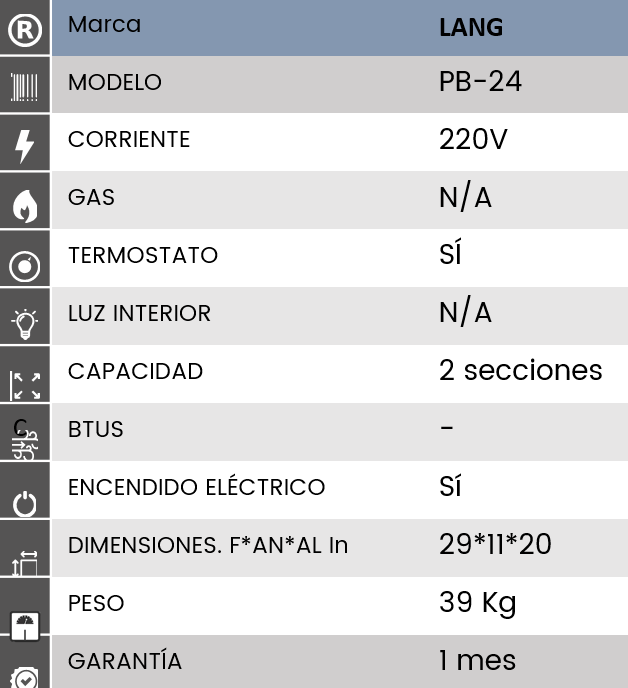Click the 39 Kg weight value
The width and height of the screenshot is (628, 688).
pos(477,603)
